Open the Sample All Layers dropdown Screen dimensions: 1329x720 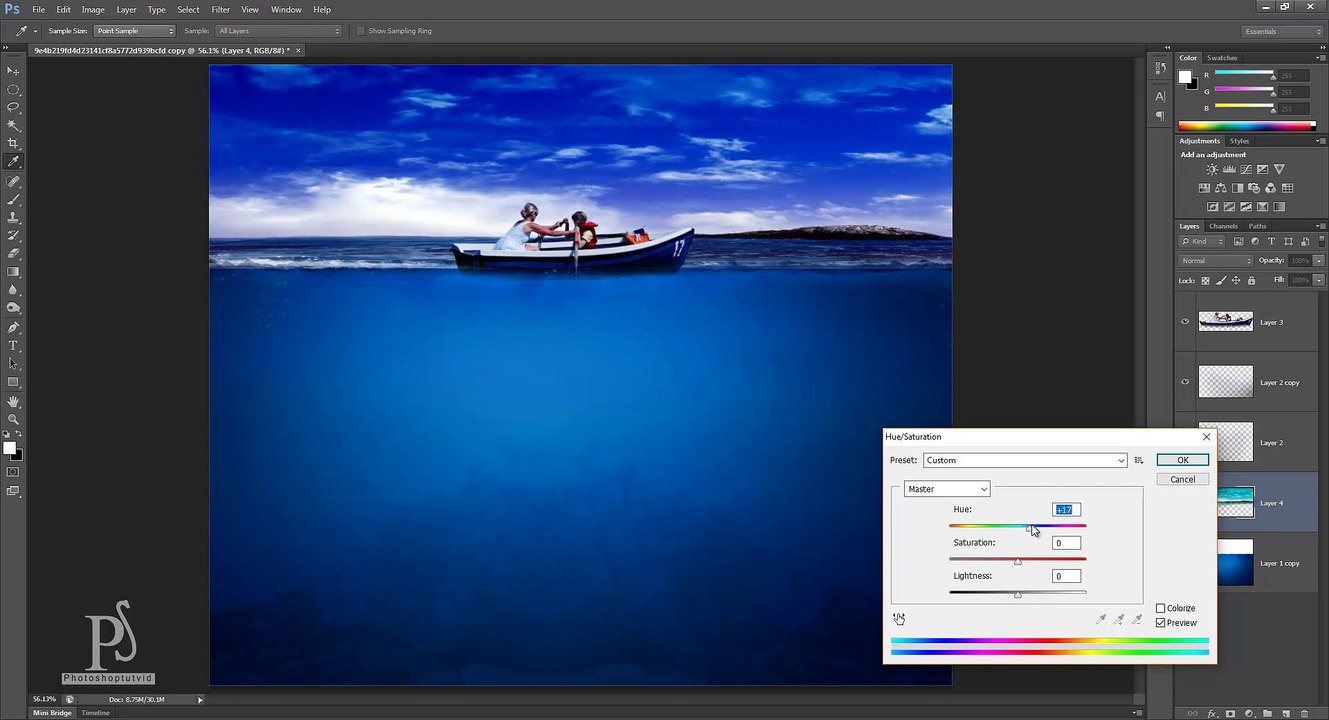coord(279,31)
